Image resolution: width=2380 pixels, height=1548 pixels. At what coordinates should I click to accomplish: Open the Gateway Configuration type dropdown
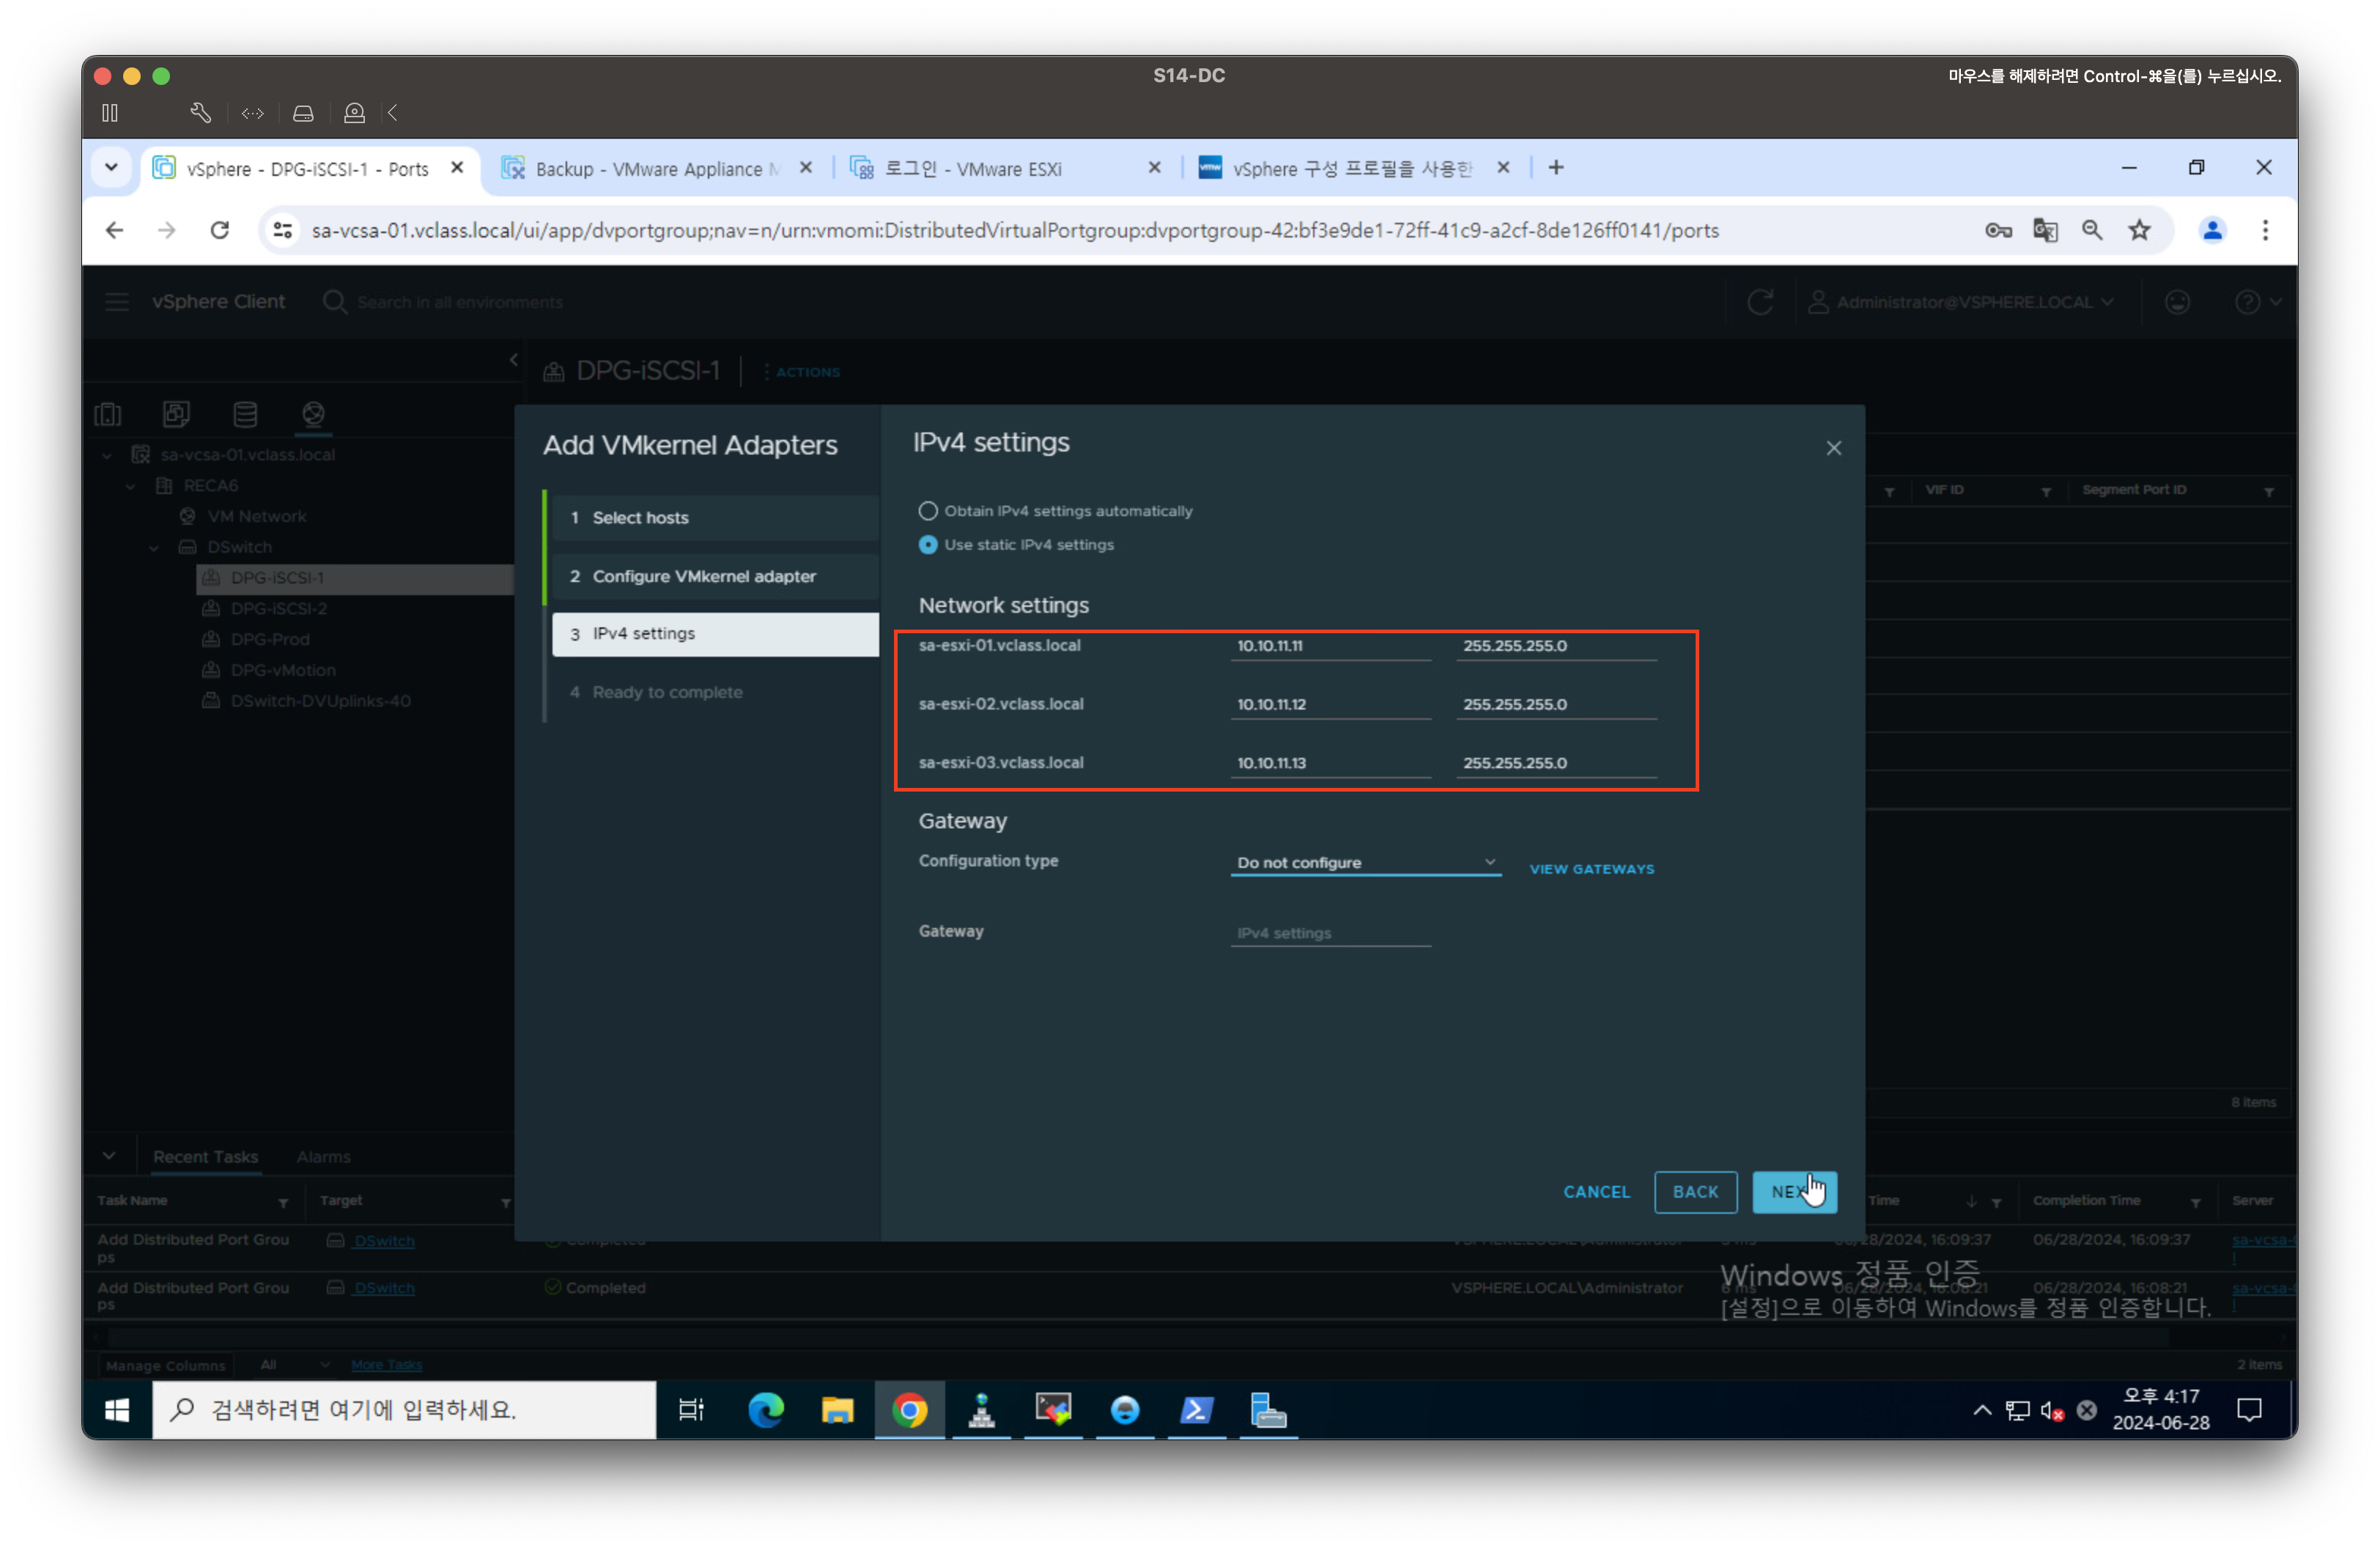click(1365, 863)
